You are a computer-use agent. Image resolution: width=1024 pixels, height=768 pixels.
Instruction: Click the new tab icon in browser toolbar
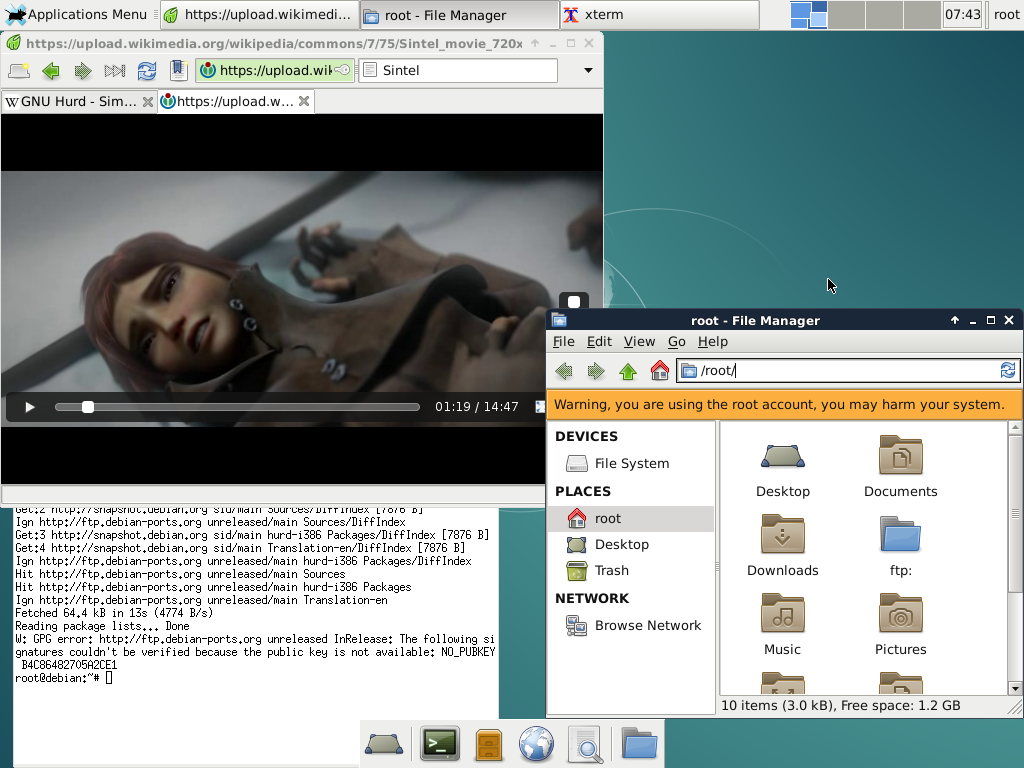tap(19, 71)
